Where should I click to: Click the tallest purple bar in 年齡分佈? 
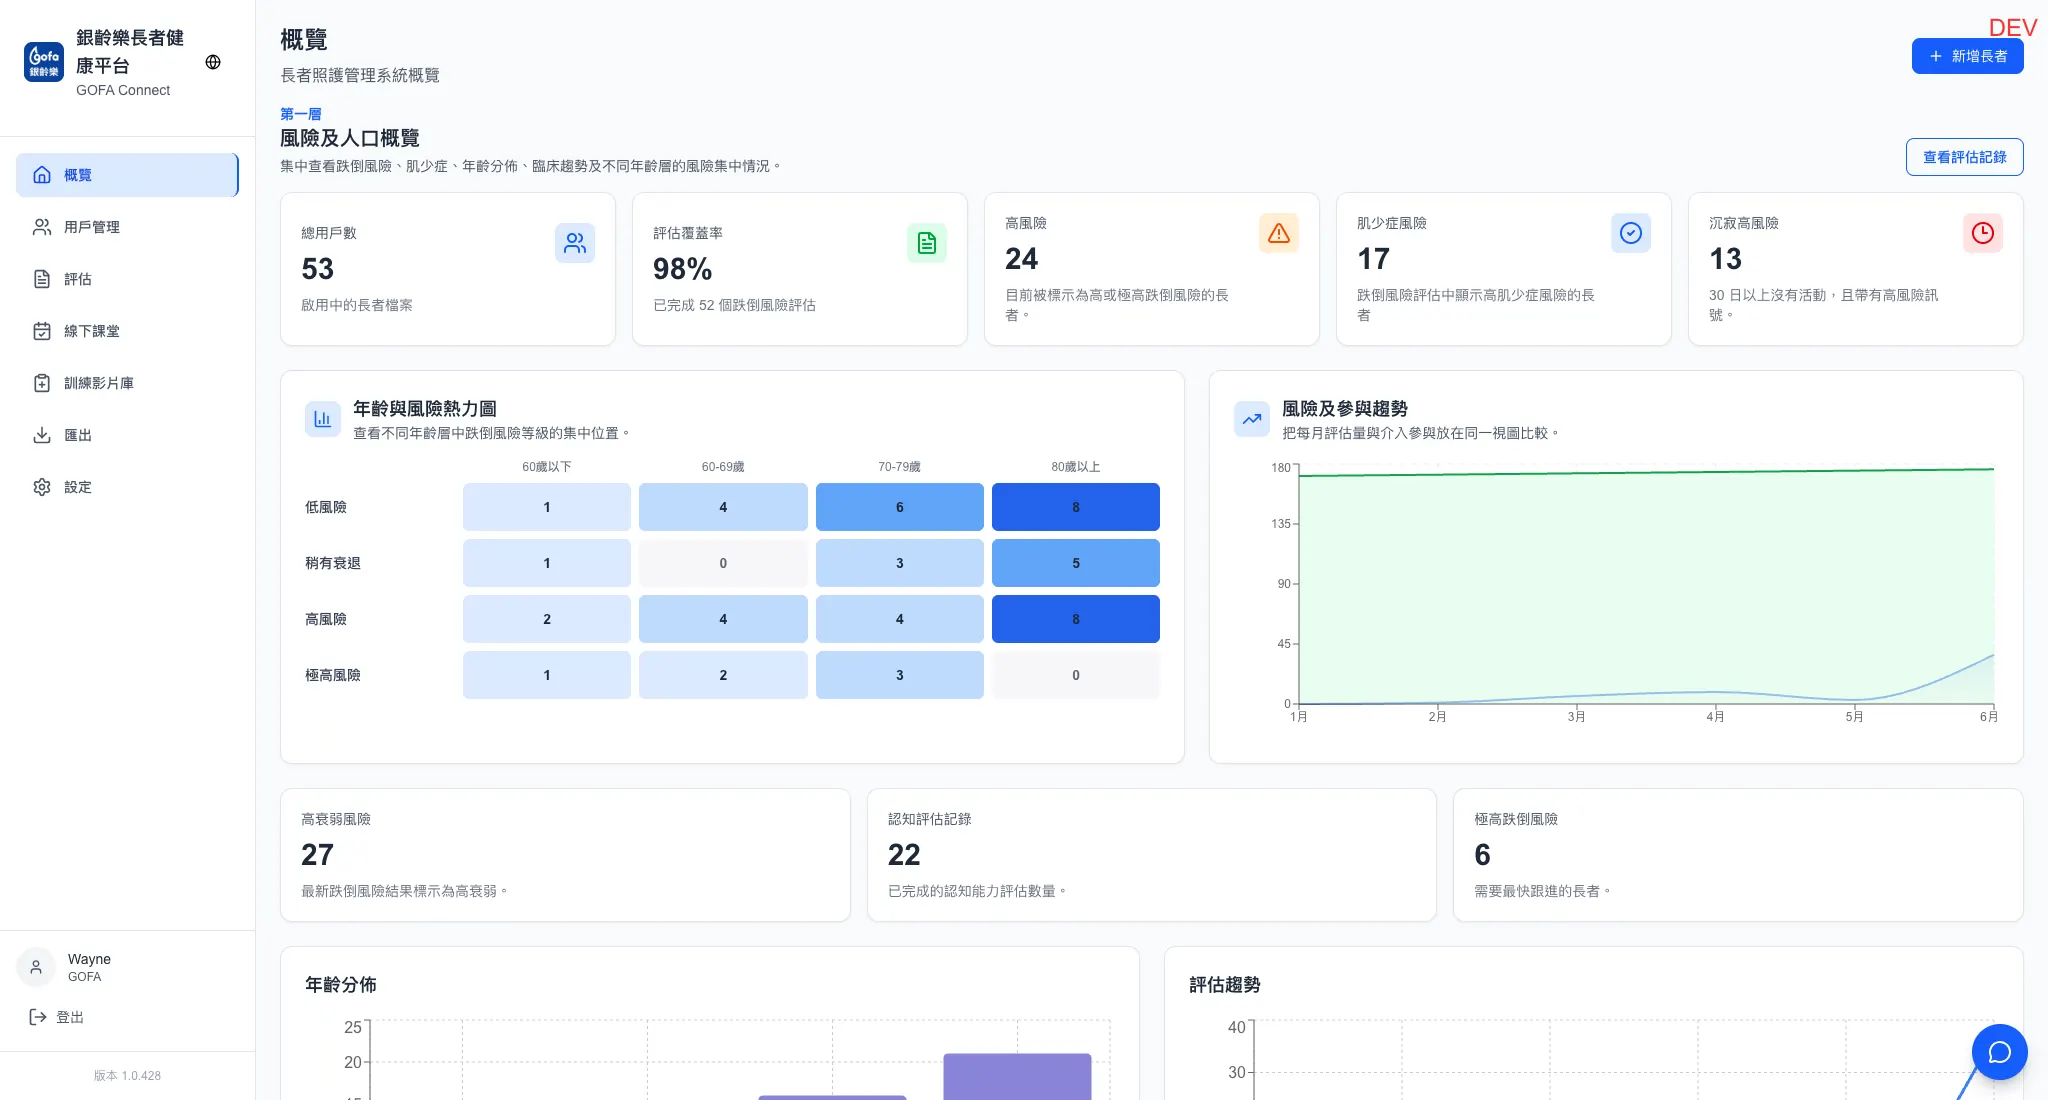click(x=1017, y=1076)
